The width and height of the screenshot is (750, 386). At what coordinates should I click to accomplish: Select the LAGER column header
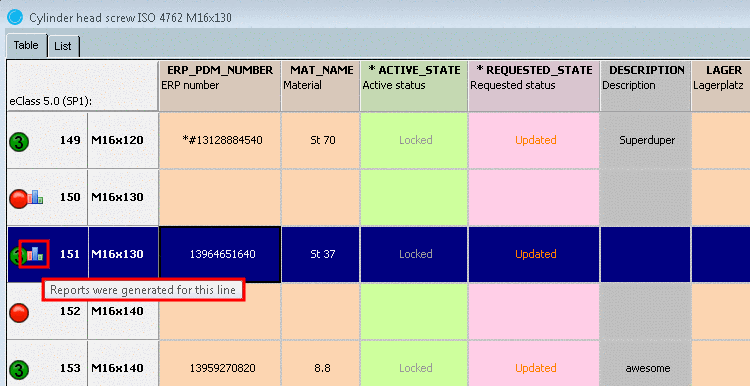(721, 86)
